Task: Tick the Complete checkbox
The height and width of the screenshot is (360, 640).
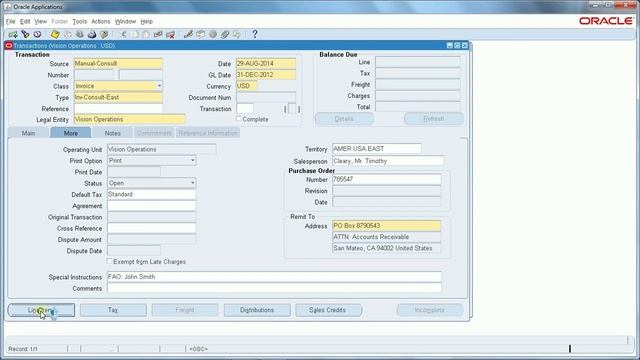Action: click(239, 119)
